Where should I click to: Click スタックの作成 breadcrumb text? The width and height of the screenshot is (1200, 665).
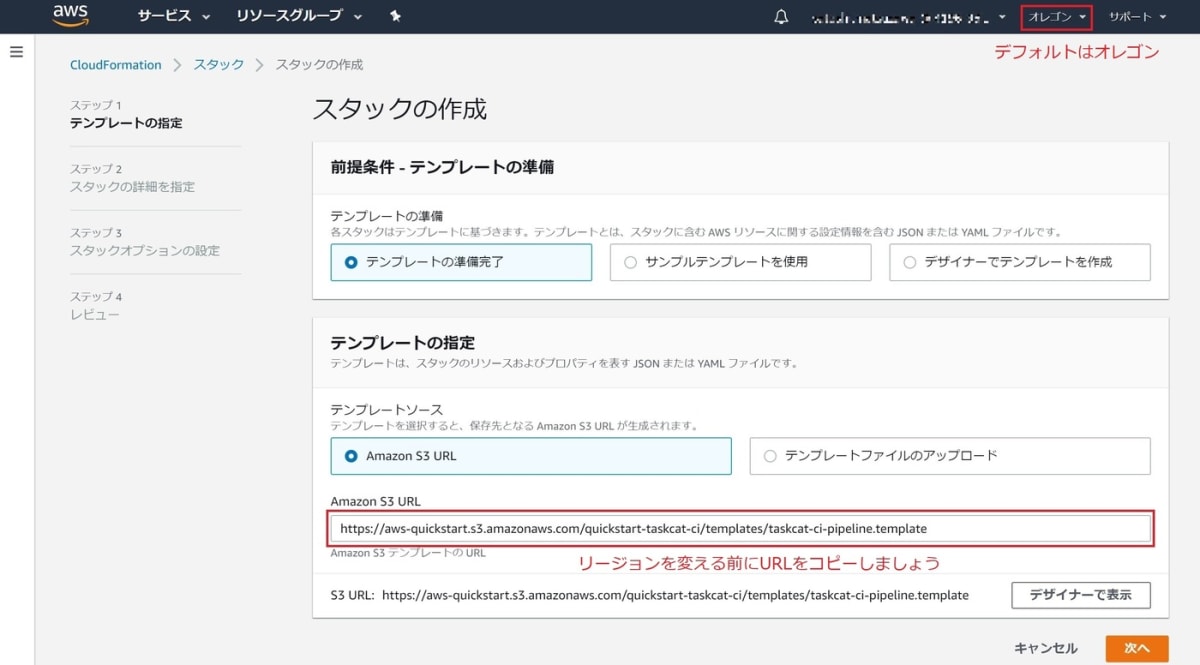(319, 65)
